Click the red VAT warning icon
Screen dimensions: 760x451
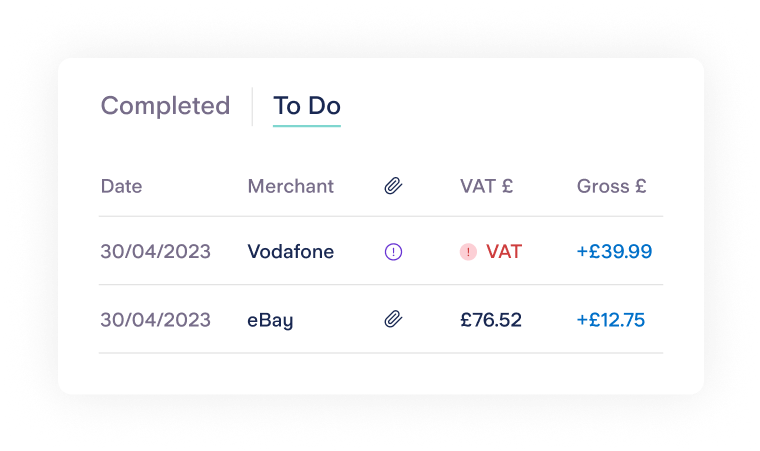pyautogui.click(x=468, y=252)
